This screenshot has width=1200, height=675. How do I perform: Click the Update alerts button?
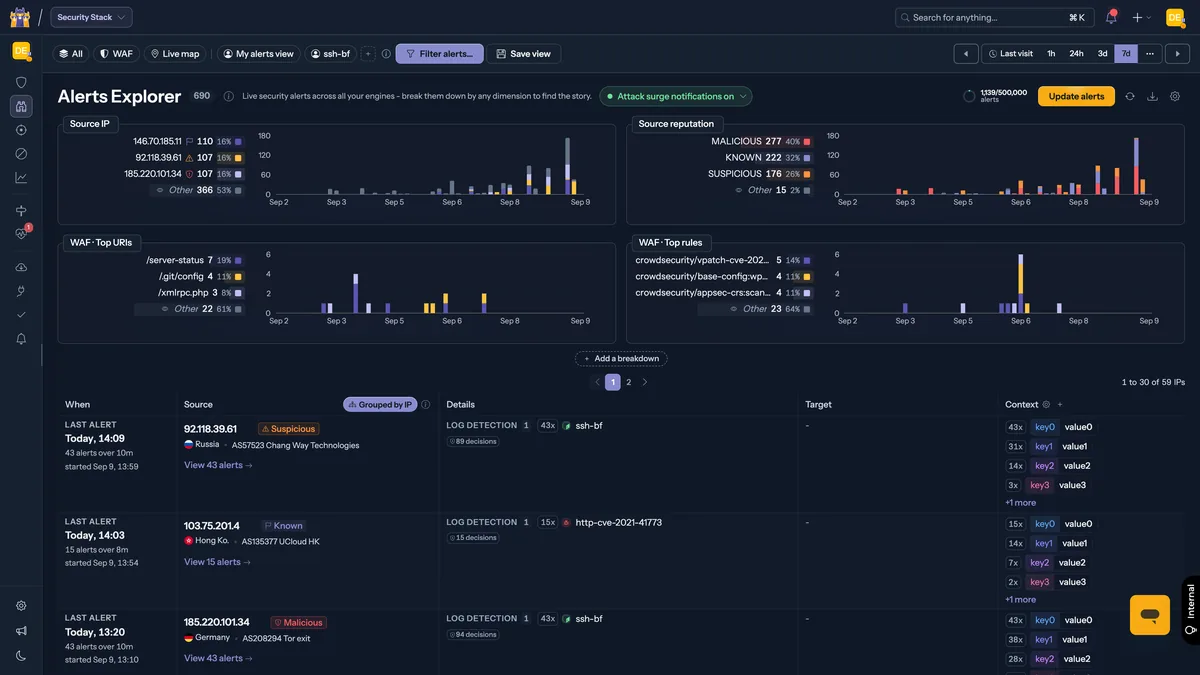[x=1076, y=96]
